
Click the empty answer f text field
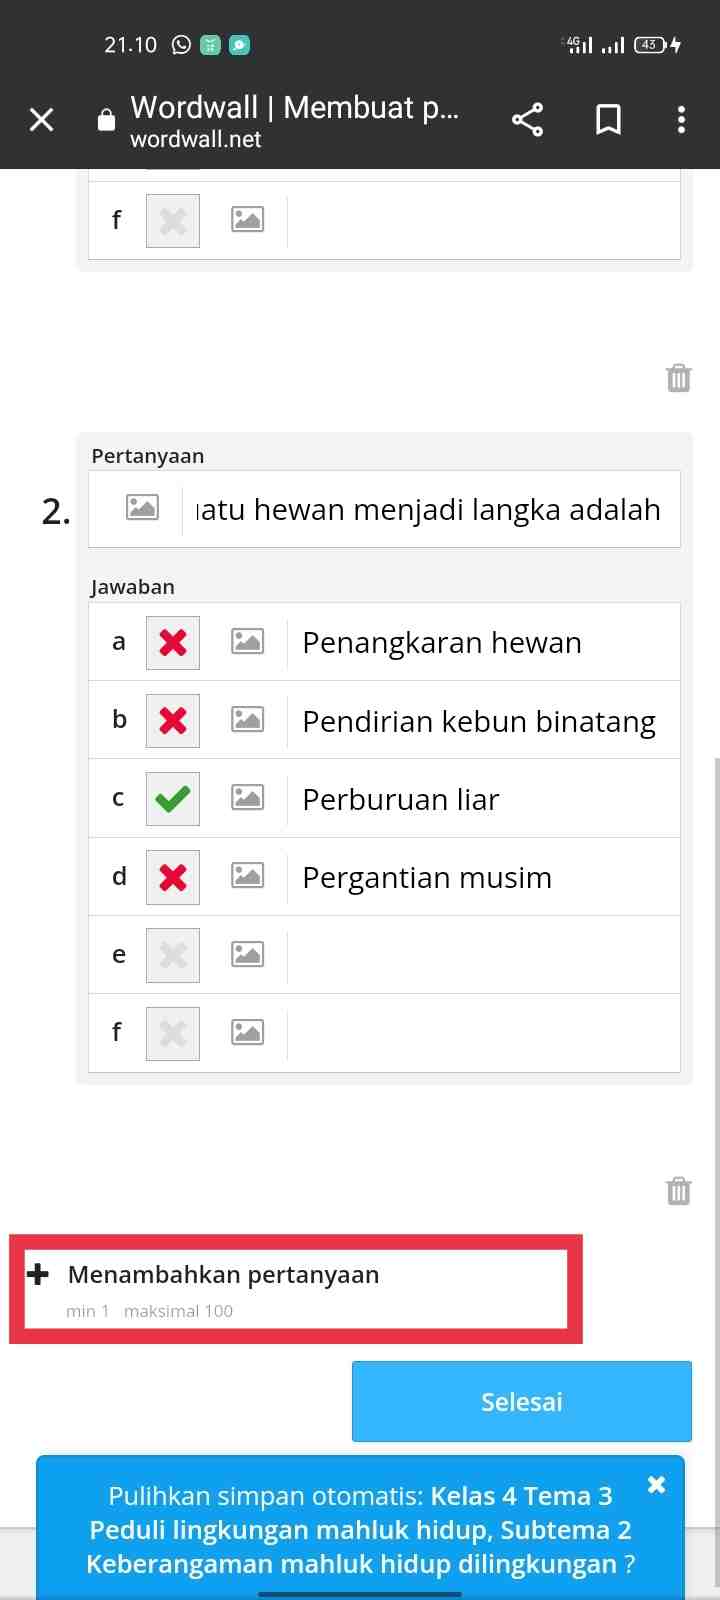pyautogui.click(x=484, y=1032)
